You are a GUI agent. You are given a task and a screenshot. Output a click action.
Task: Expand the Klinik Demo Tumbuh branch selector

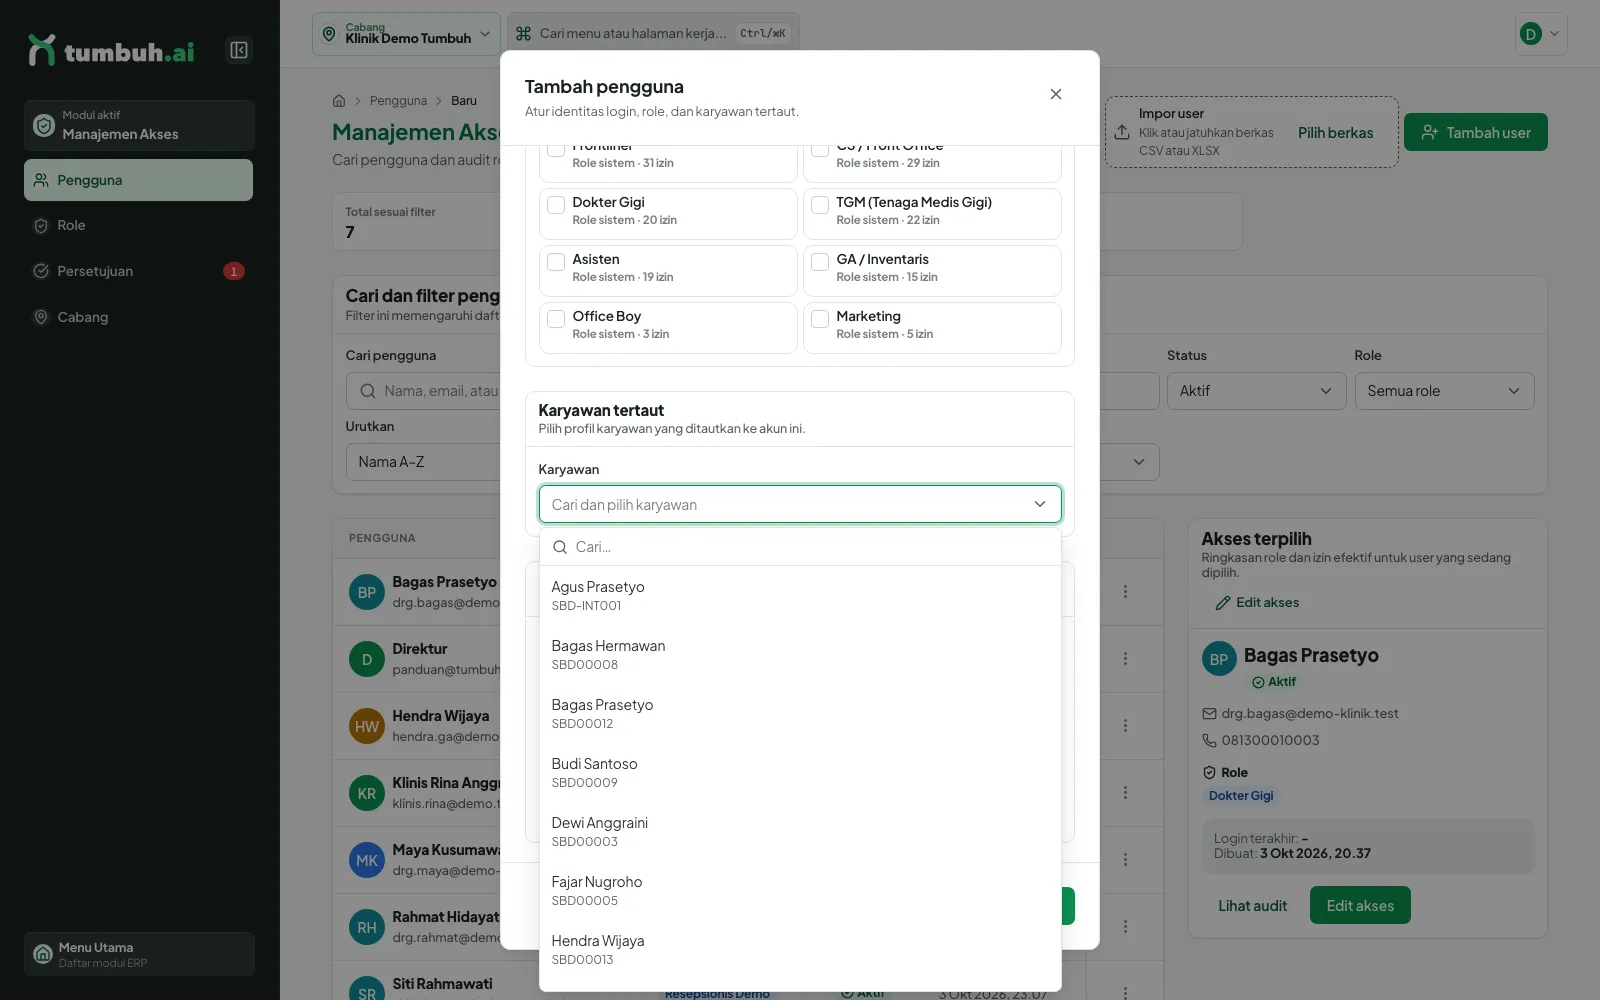[406, 34]
